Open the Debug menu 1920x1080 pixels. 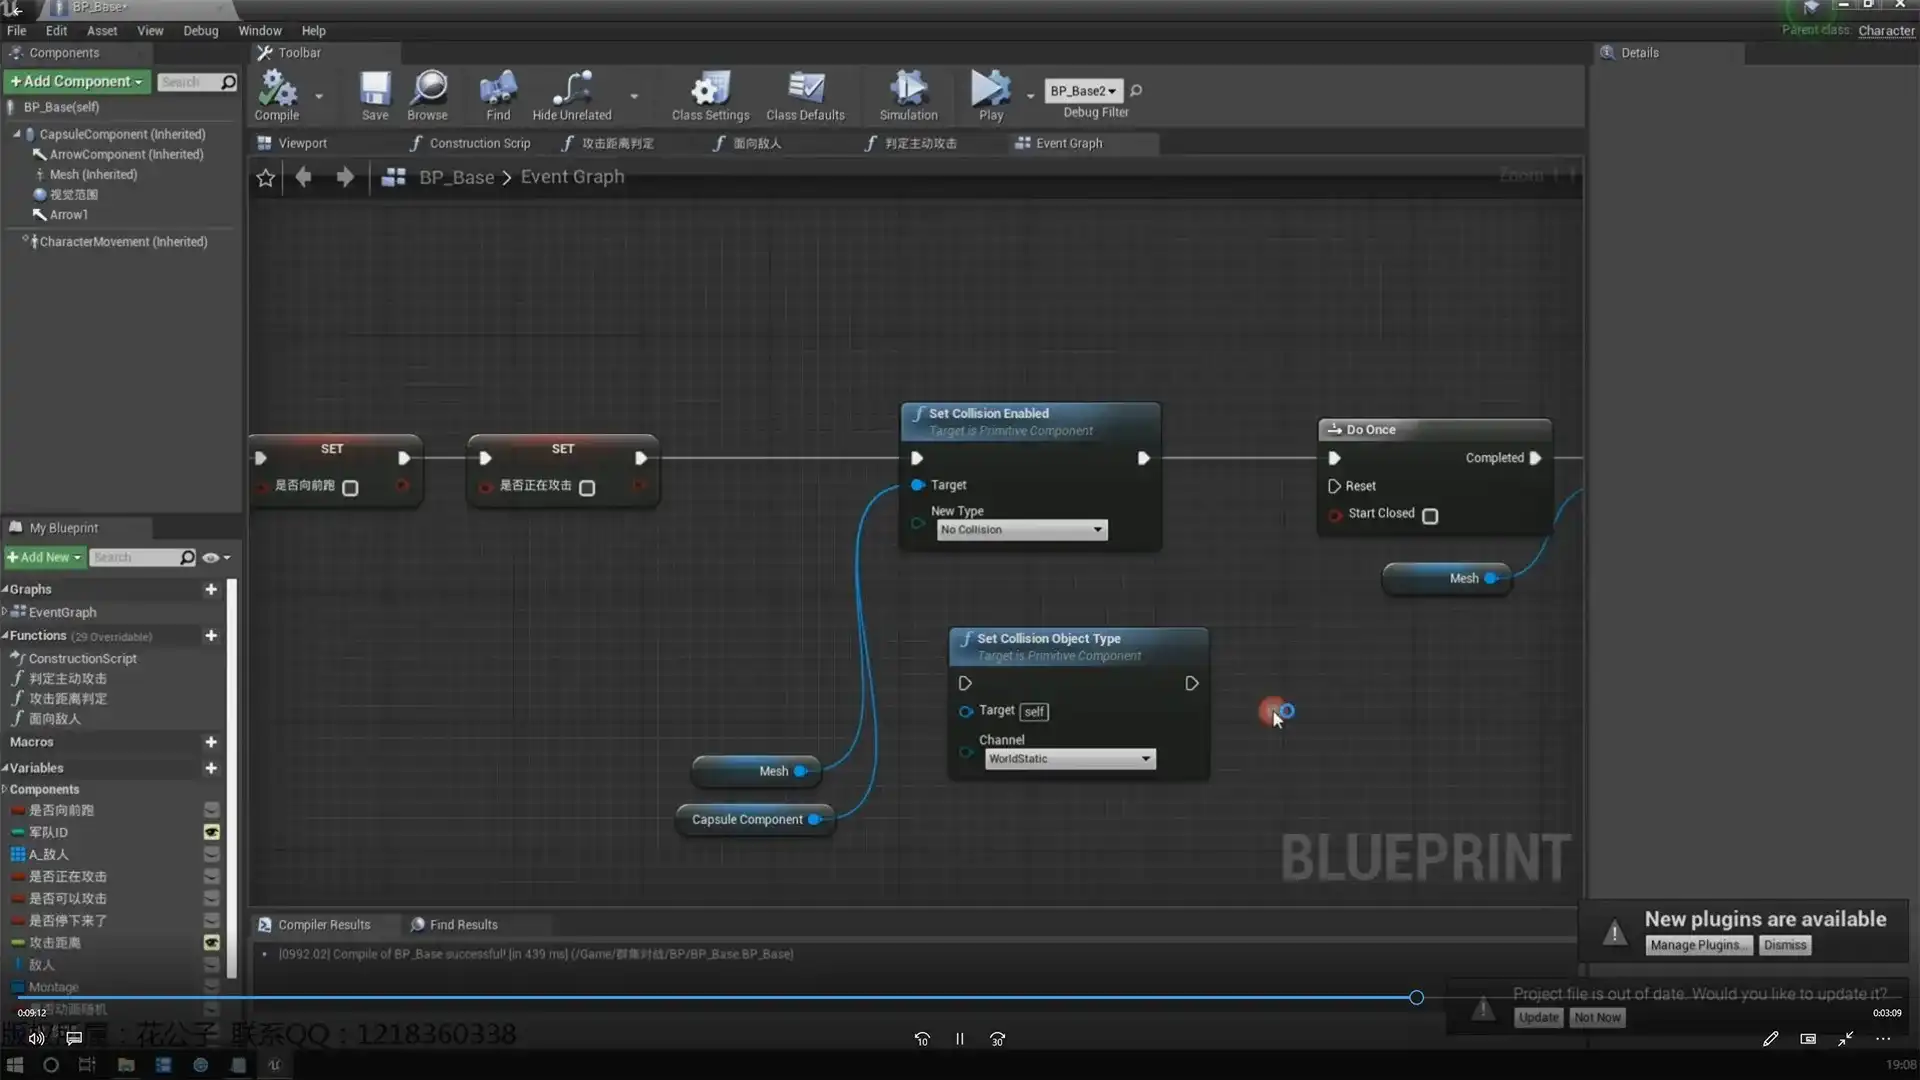(200, 31)
